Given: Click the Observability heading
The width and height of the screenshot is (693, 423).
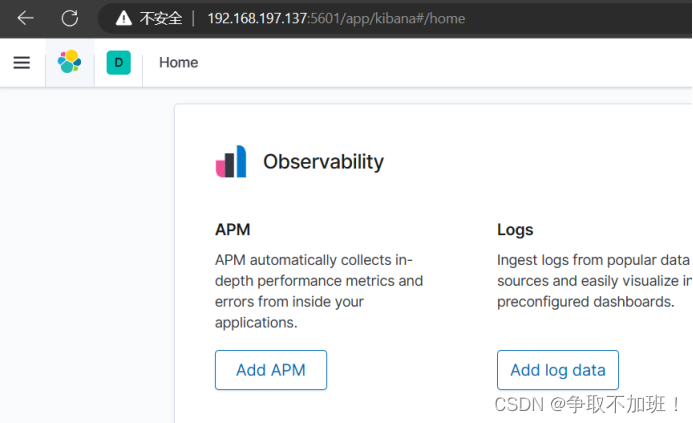Looking at the screenshot, I should coord(324,162).
